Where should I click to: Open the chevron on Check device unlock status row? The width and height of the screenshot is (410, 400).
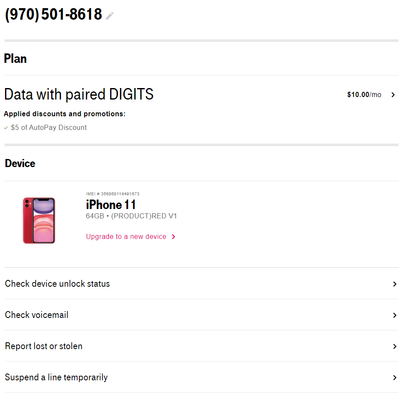[395, 284]
